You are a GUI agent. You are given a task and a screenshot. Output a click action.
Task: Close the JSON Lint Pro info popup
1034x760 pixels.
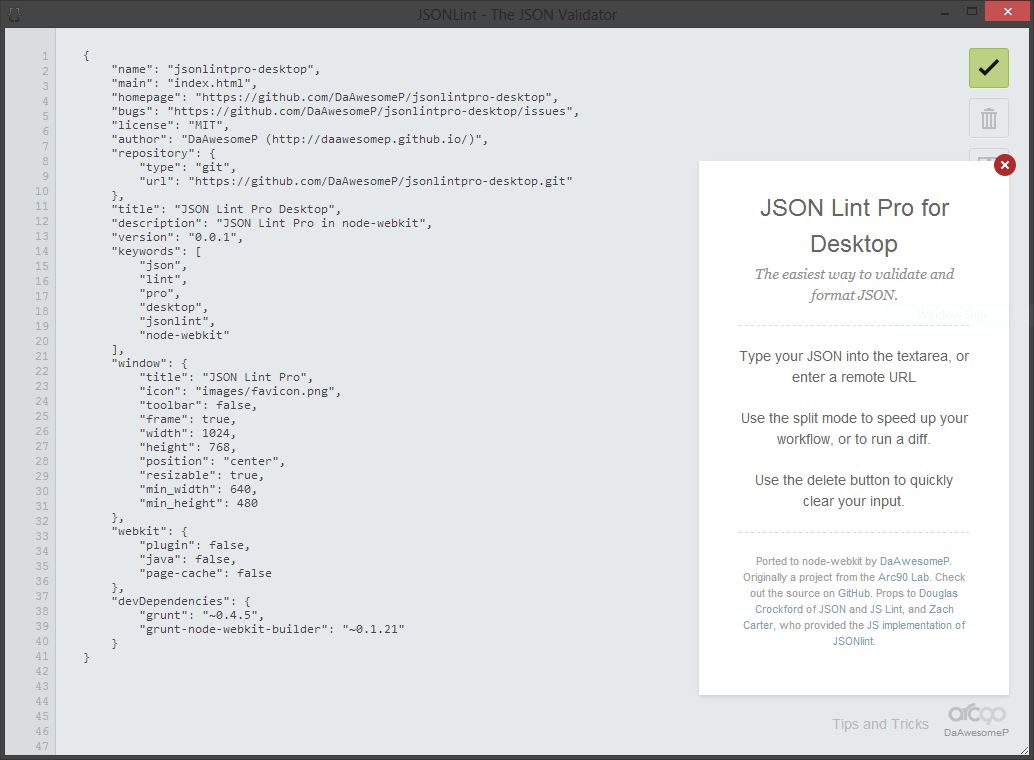click(1004, 165)
